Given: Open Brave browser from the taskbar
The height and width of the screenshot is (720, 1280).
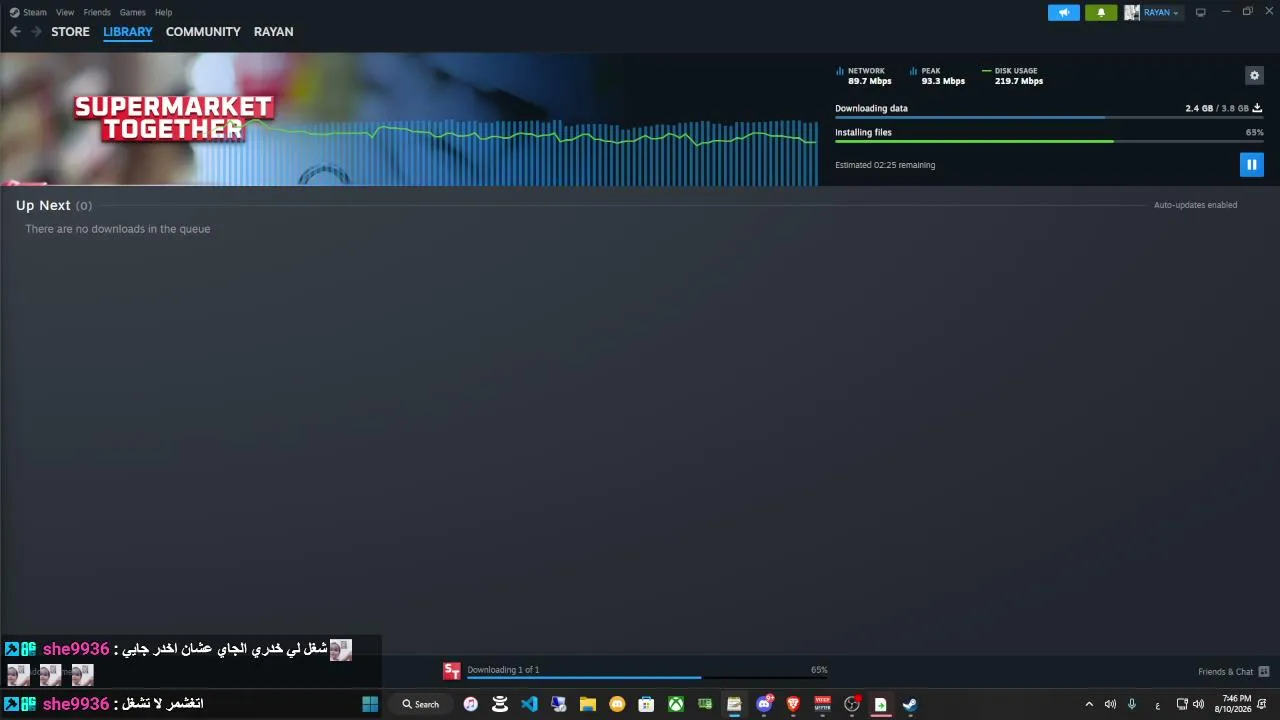Looking at the screenshot, I should (x=793, y=704).
